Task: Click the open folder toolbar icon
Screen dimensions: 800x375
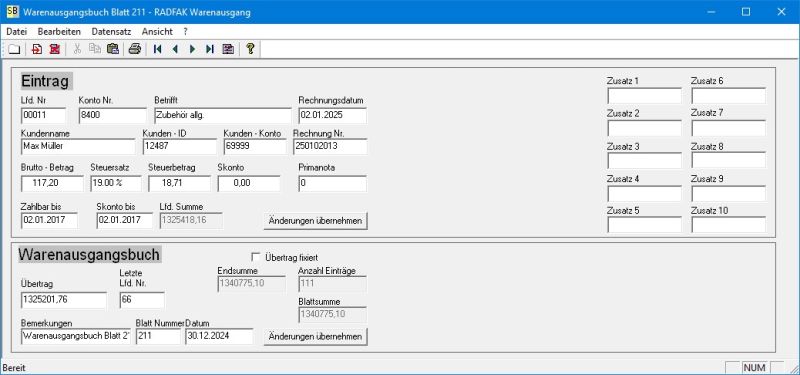Action: (14, 49)
